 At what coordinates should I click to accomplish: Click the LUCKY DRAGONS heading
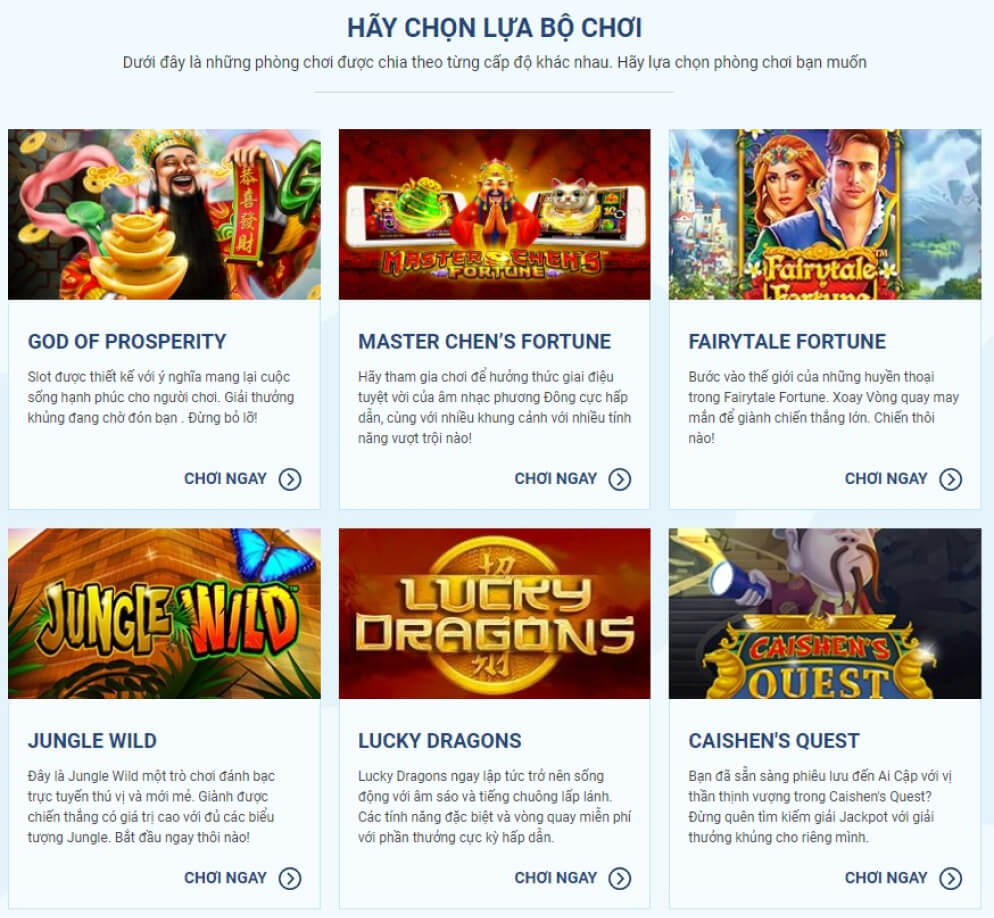(439, 740)
